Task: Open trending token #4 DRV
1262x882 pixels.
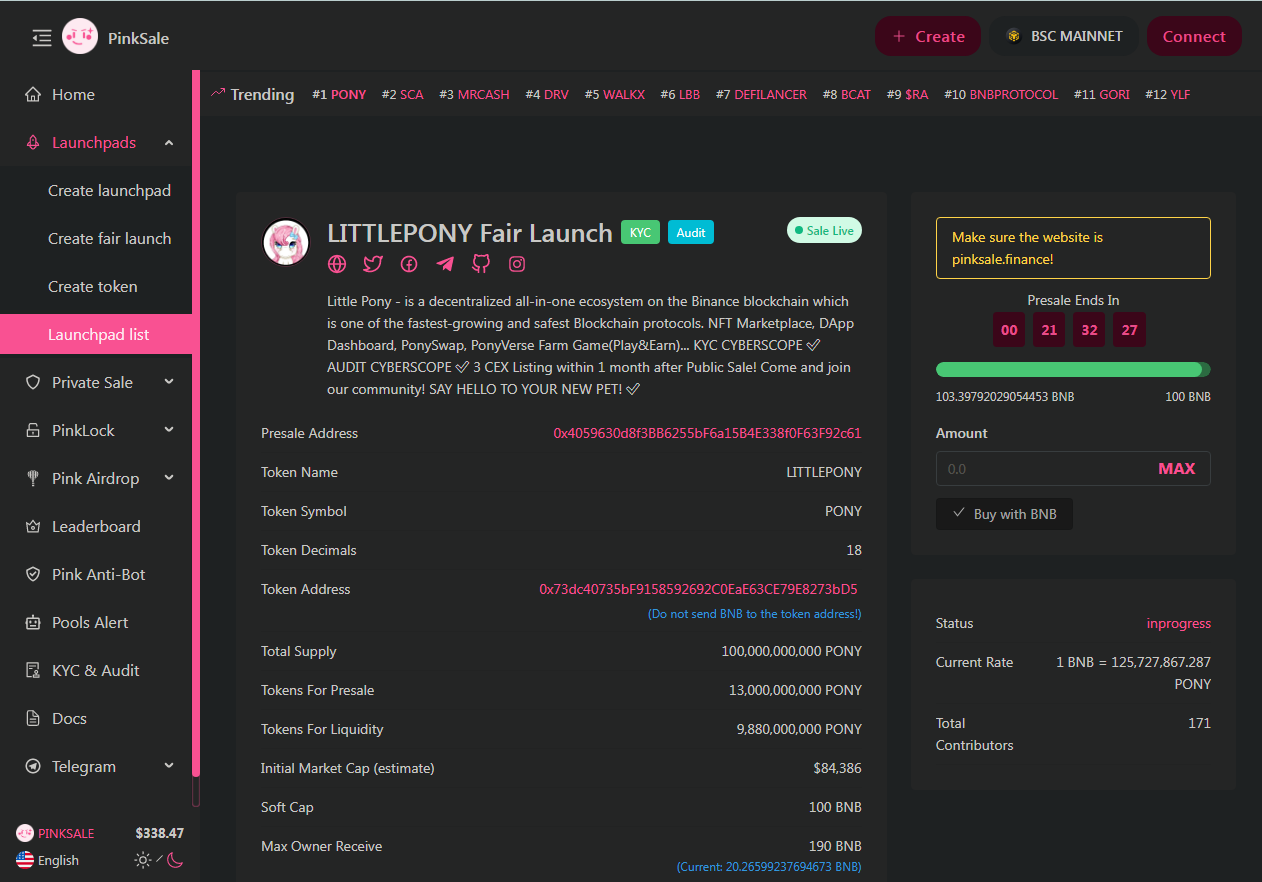Action: pyautogui.click(x=547, y=94)
